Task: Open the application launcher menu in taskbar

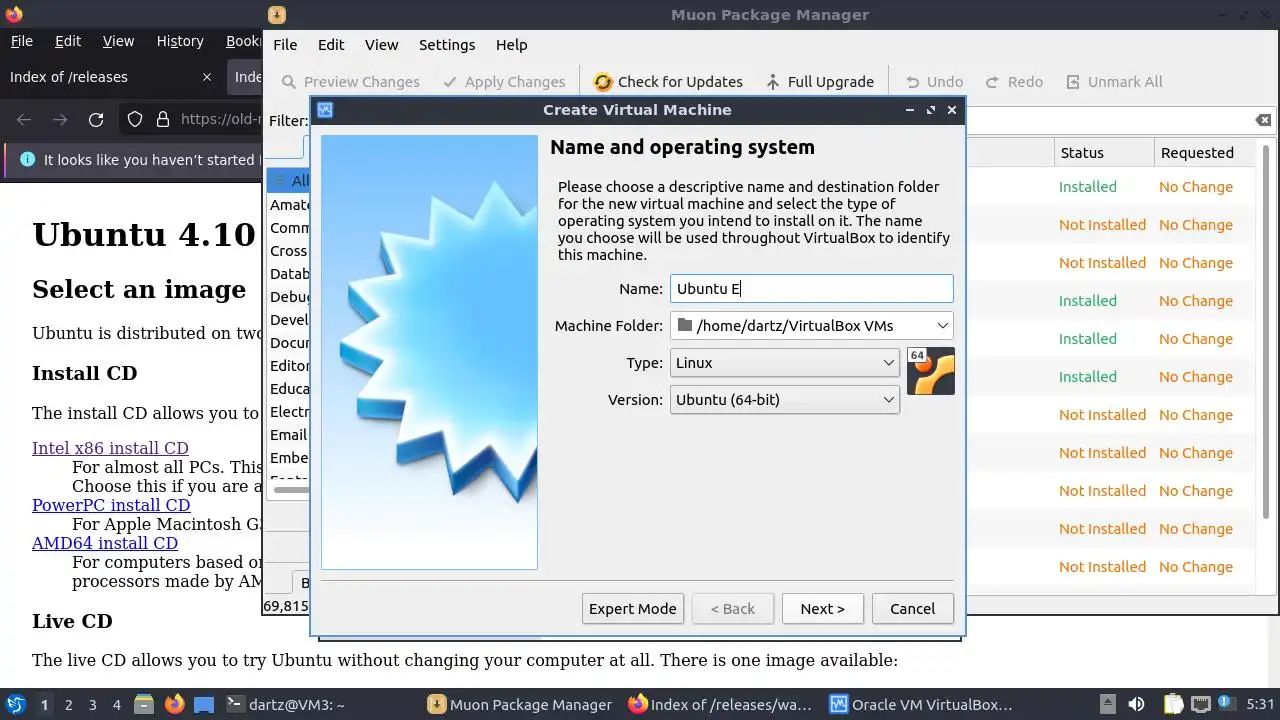Action: coord(15,704)
